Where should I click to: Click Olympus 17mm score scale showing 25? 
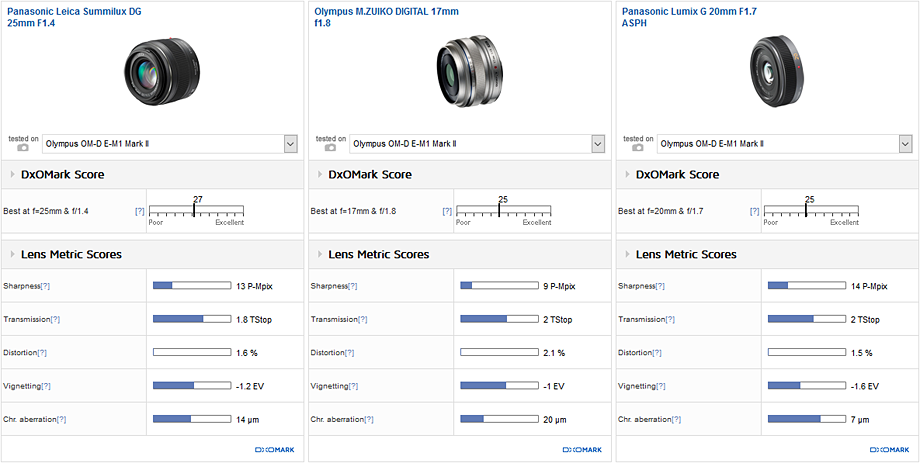click(503, 210)
